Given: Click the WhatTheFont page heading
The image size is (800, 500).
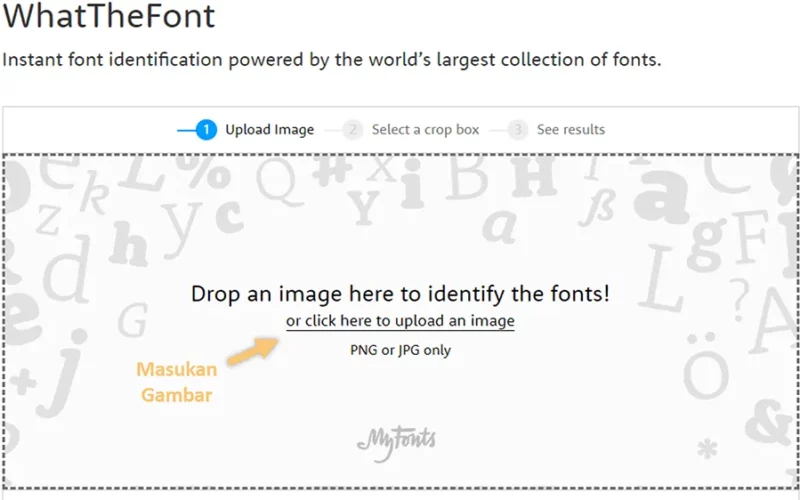Looking at the screenshot, I should click(109, 15).
